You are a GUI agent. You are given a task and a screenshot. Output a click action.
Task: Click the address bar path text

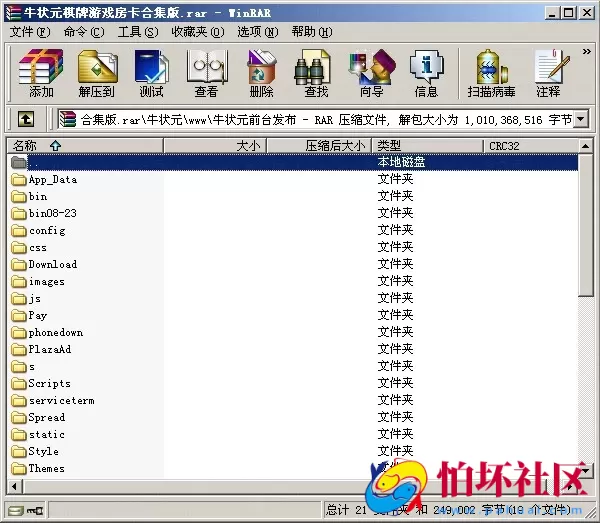coord(326,120)
